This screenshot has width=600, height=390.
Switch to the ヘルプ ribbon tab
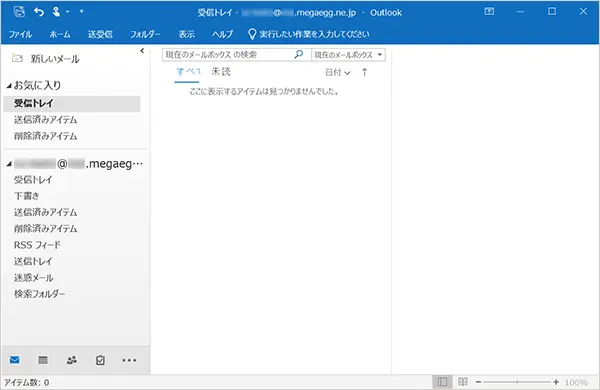pos(223,34)
